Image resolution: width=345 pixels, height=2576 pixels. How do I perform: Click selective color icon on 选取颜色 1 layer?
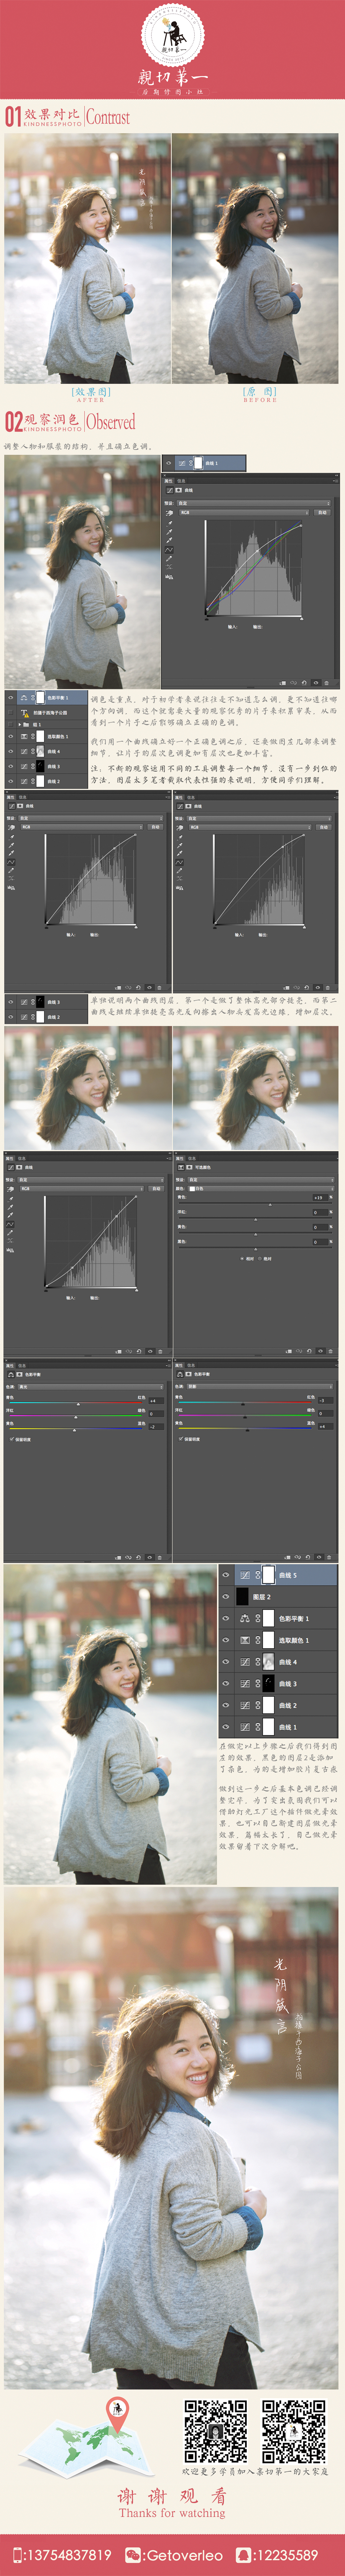point(245,1640)
